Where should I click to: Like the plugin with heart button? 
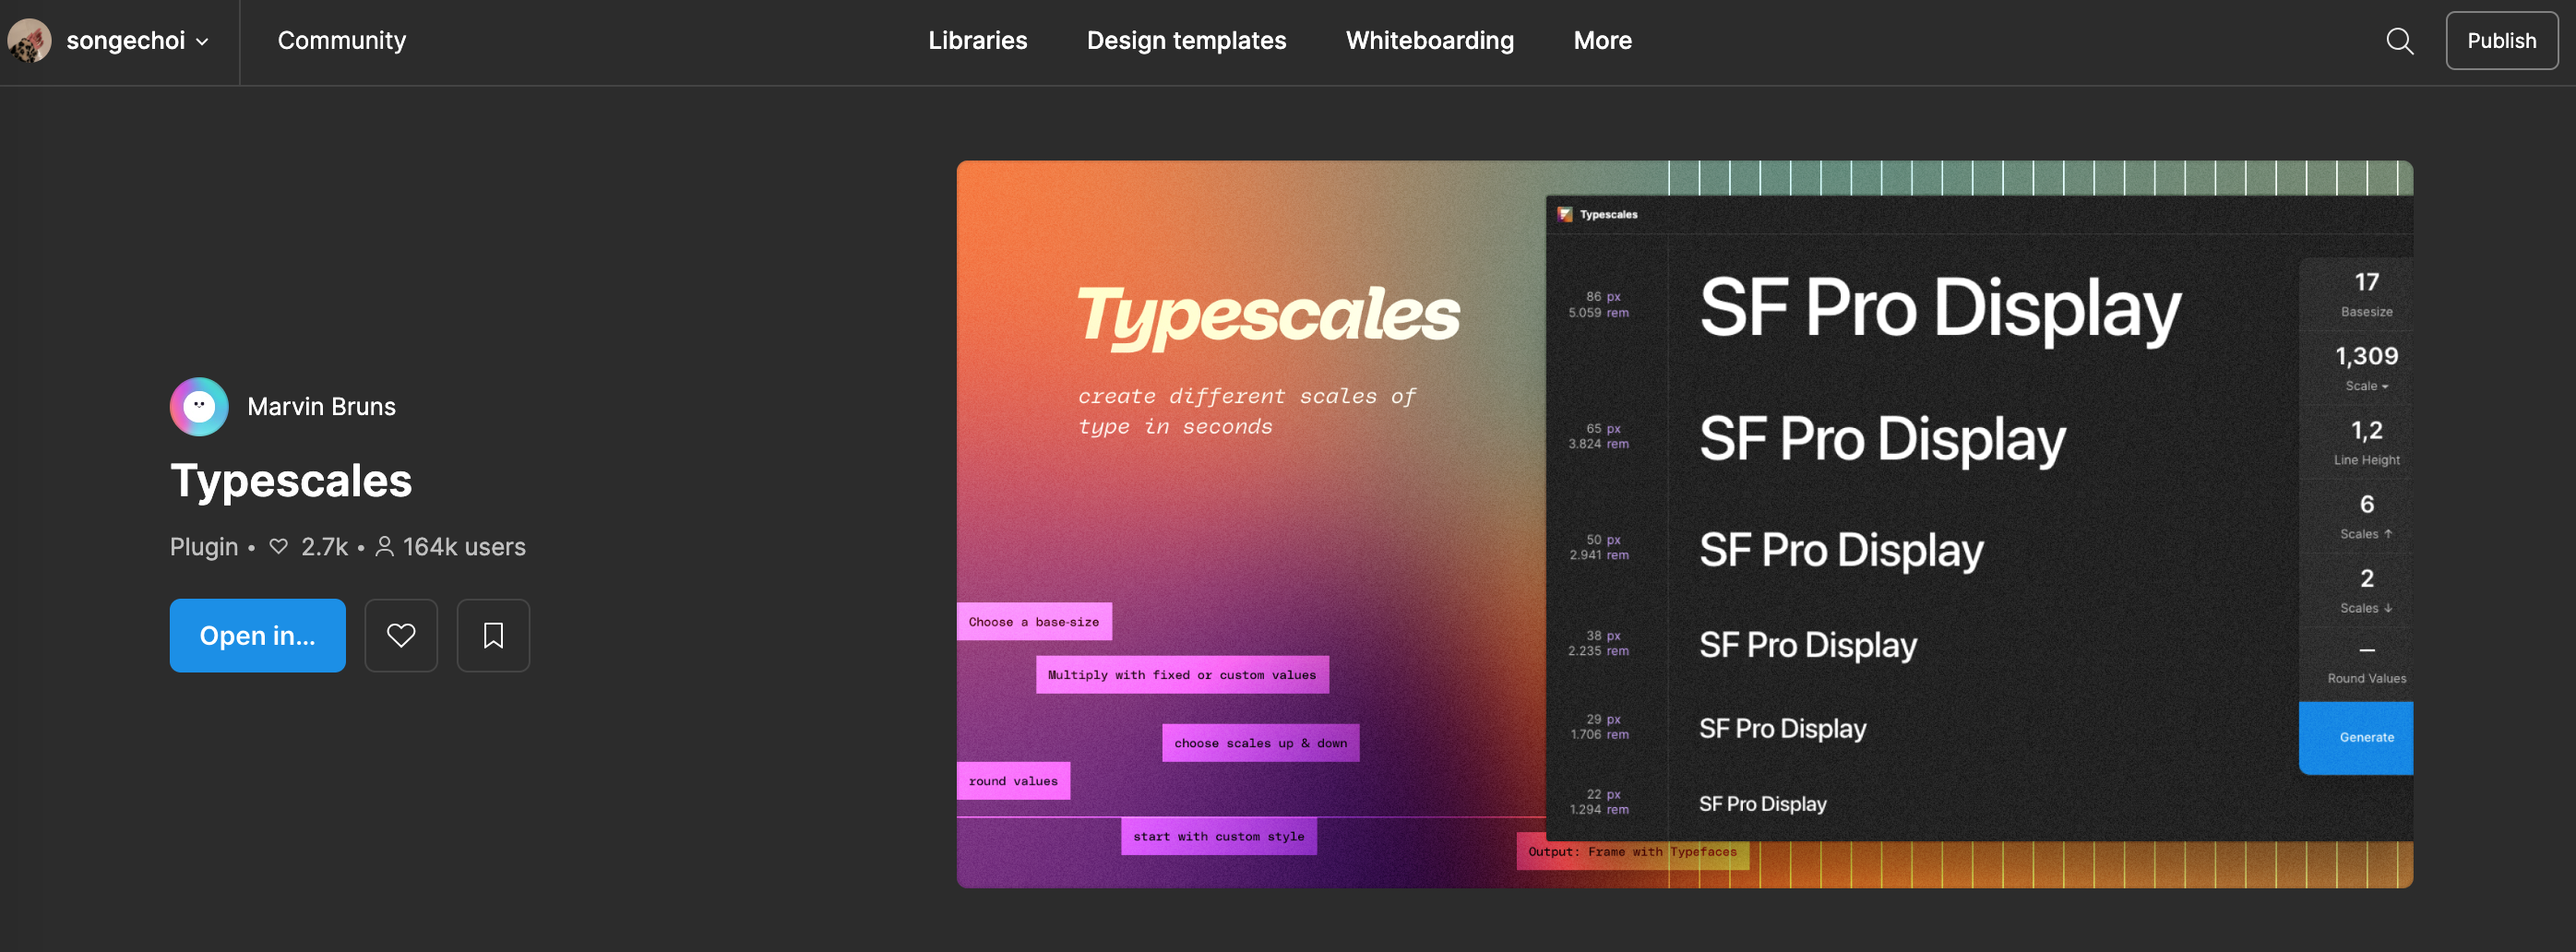tap(401, 635)
